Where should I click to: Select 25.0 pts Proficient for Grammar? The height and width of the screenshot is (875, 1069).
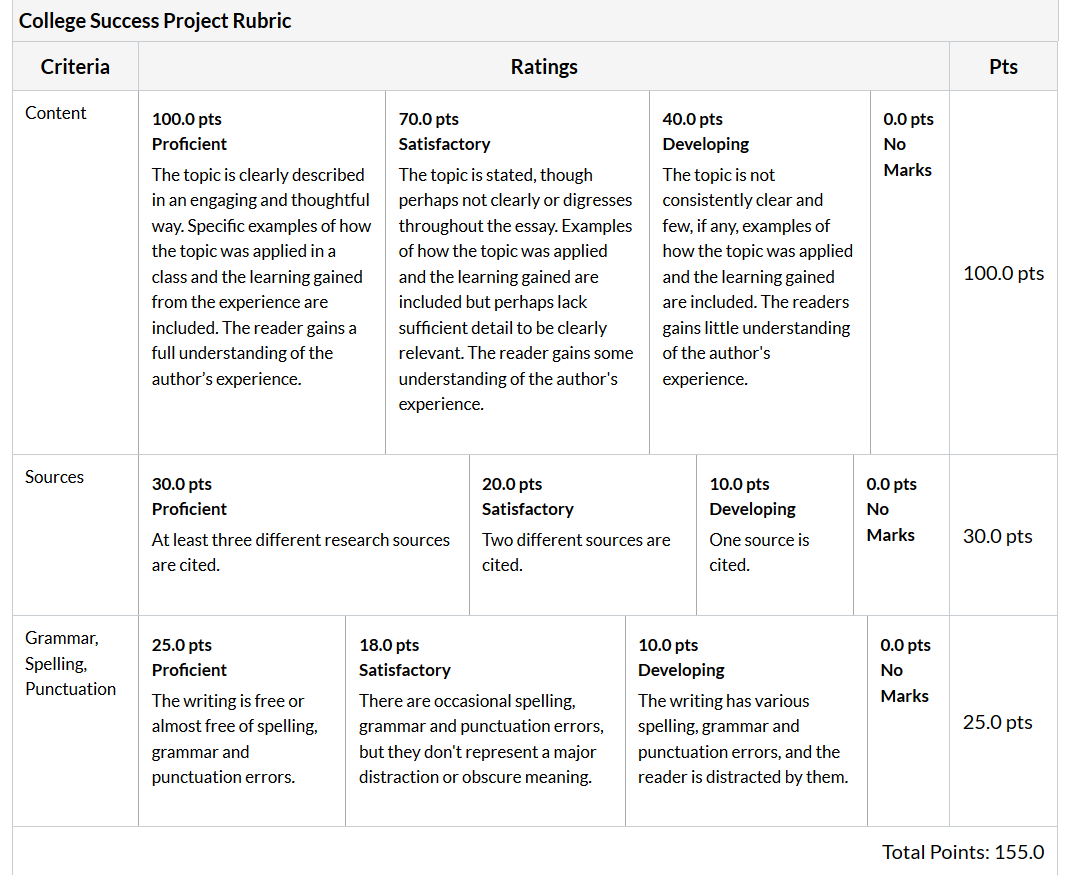click(x=242, y=721)
